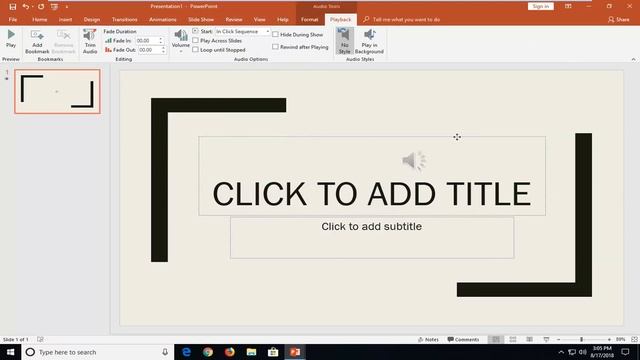This screenshot has height=360, width=640.
Task: Collapse the ribbon with the chevron
Action: [x=633, y=59]
